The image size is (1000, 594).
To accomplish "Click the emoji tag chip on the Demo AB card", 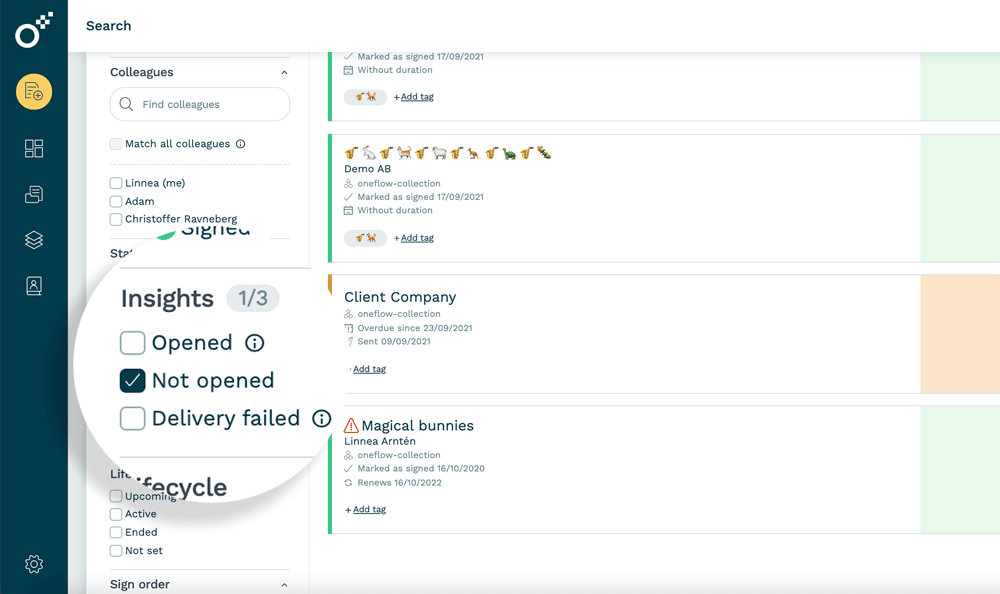I will (x=365, y=238).
